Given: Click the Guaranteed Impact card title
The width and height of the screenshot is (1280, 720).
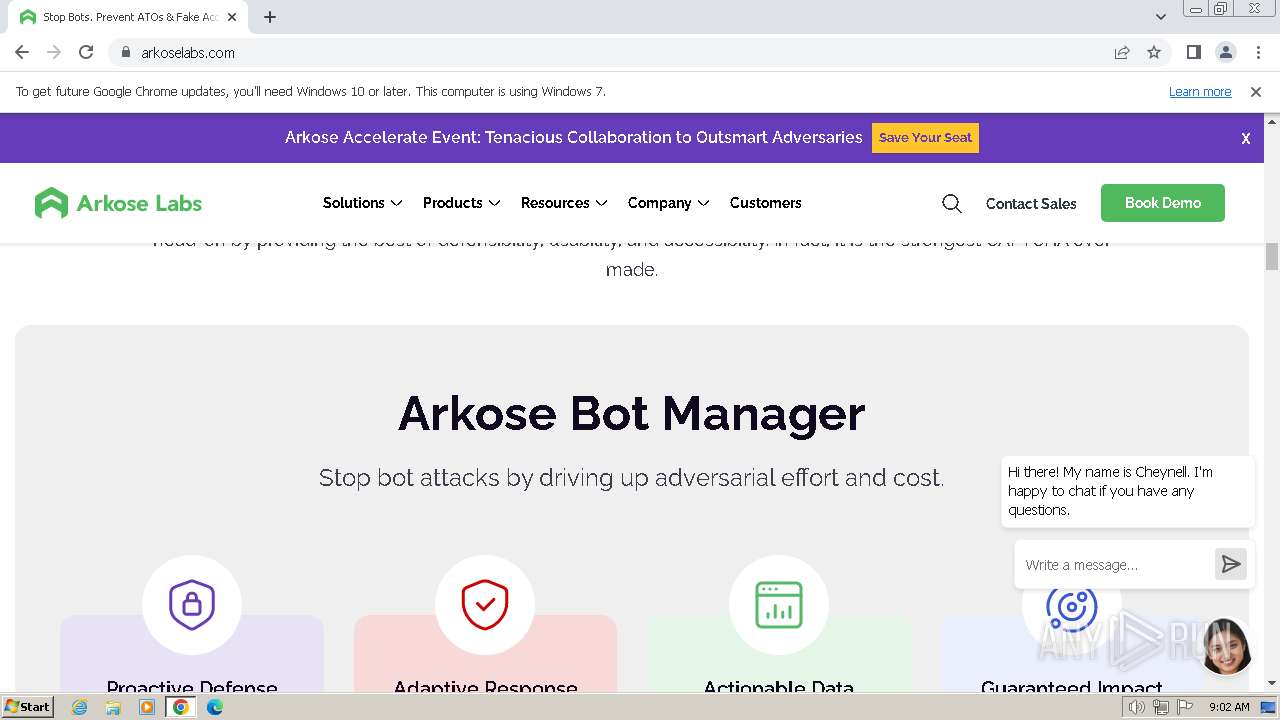Looking at the screenshot, I should 1072,688.
